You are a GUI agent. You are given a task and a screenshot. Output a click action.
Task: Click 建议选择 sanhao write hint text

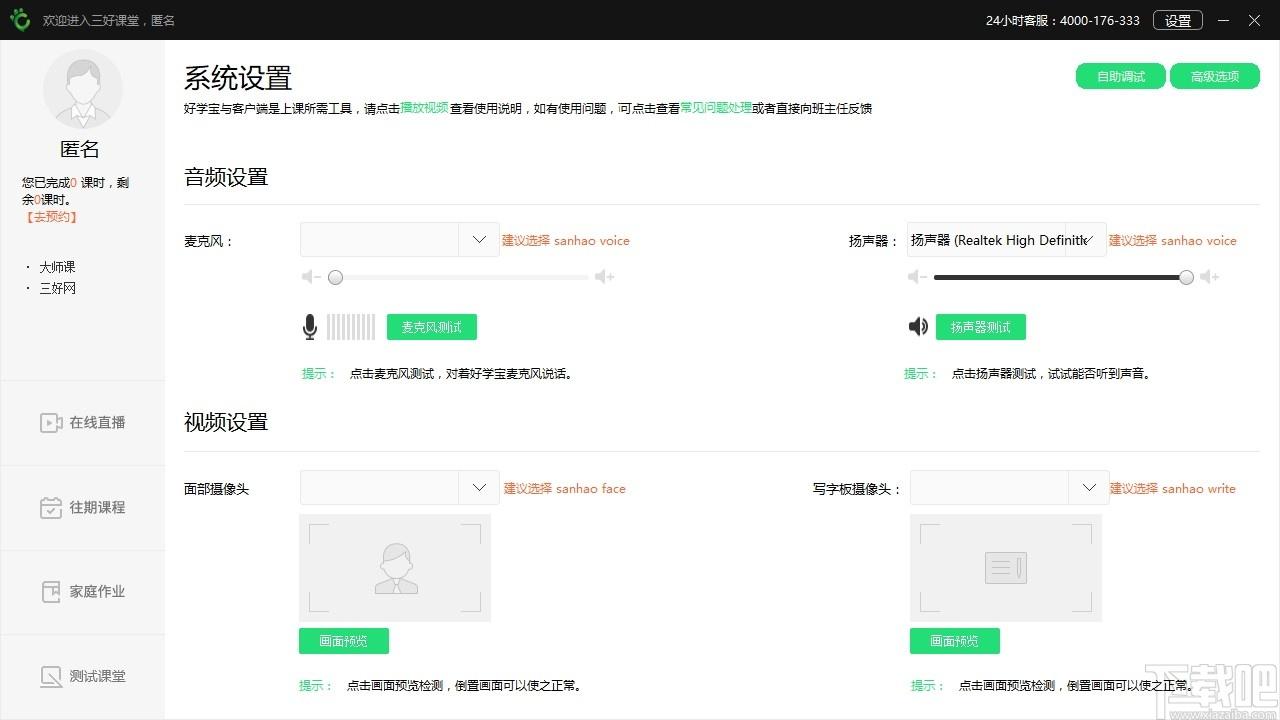click(1173, 488)
